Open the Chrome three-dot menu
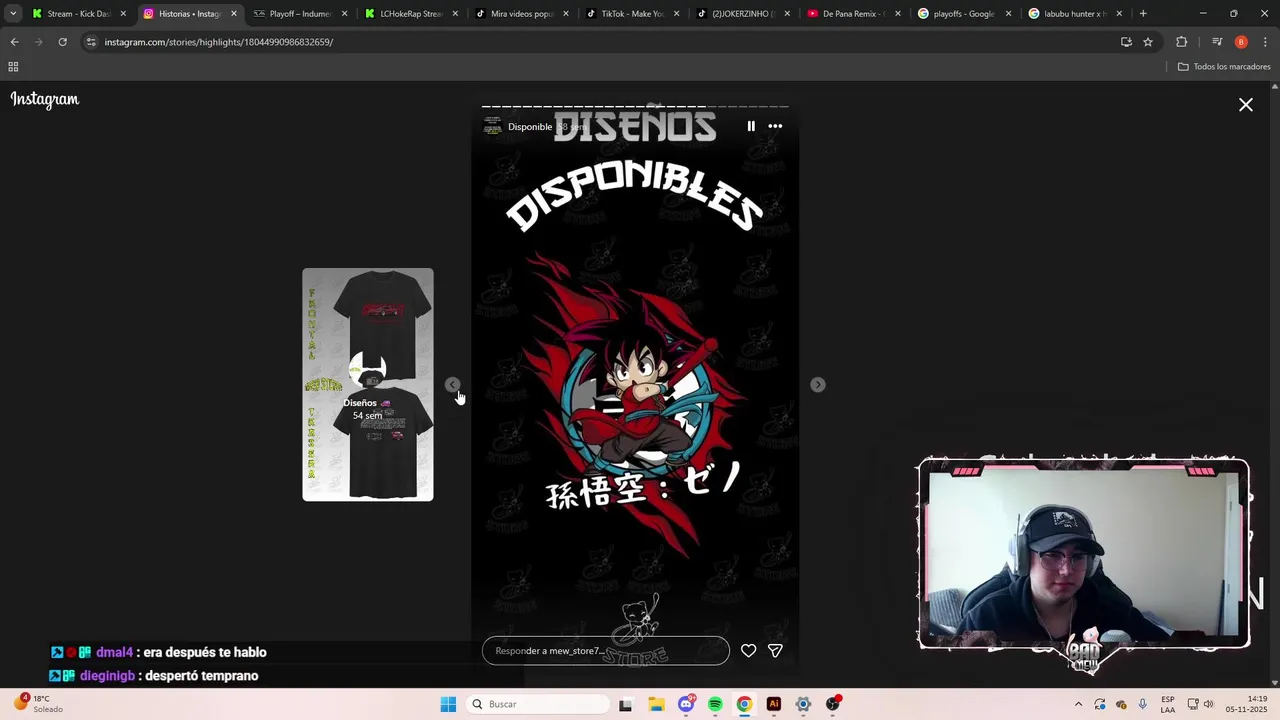 [1265, 42]
